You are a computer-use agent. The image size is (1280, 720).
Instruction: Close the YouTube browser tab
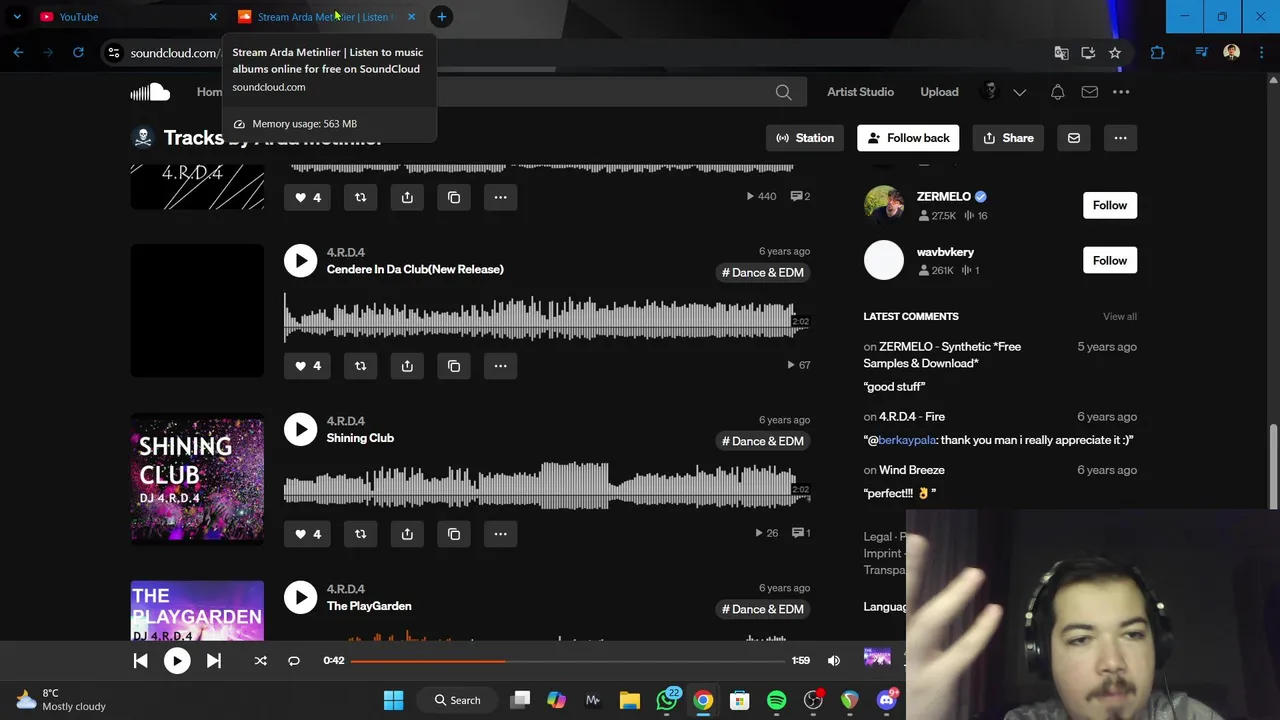coord(213,17)
